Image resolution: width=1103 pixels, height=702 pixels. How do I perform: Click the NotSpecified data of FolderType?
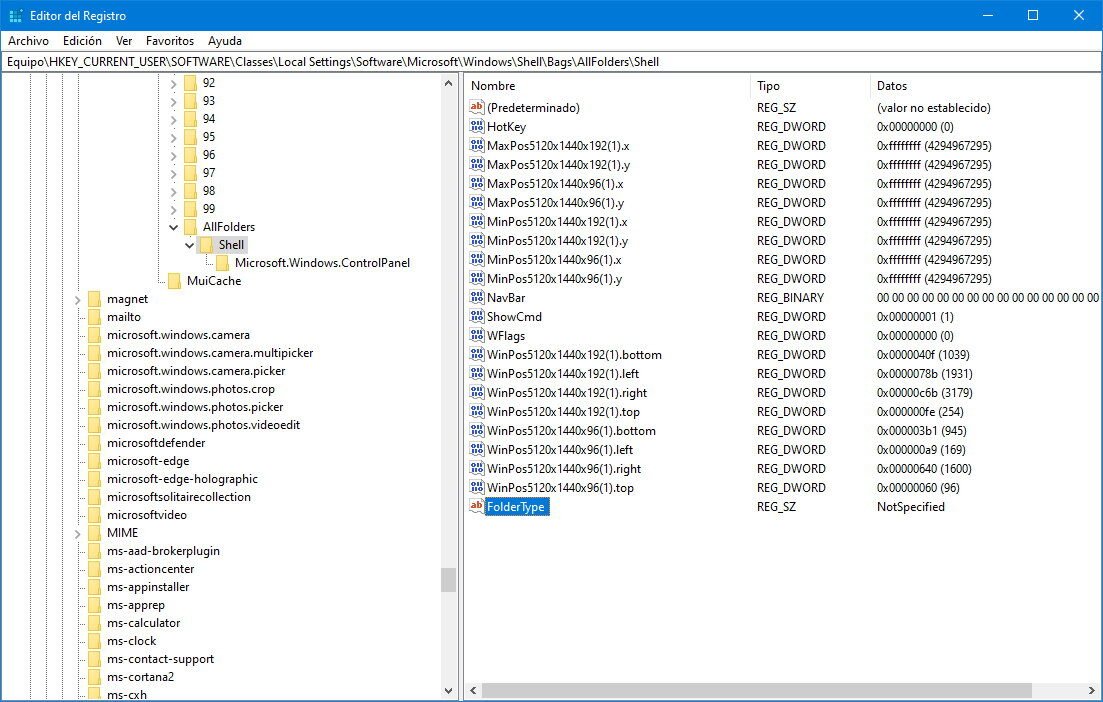[910, 506]
